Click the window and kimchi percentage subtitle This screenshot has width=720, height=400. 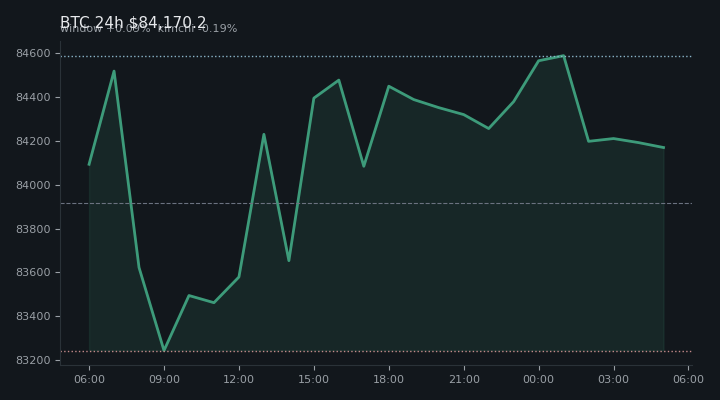click(149, 28)
